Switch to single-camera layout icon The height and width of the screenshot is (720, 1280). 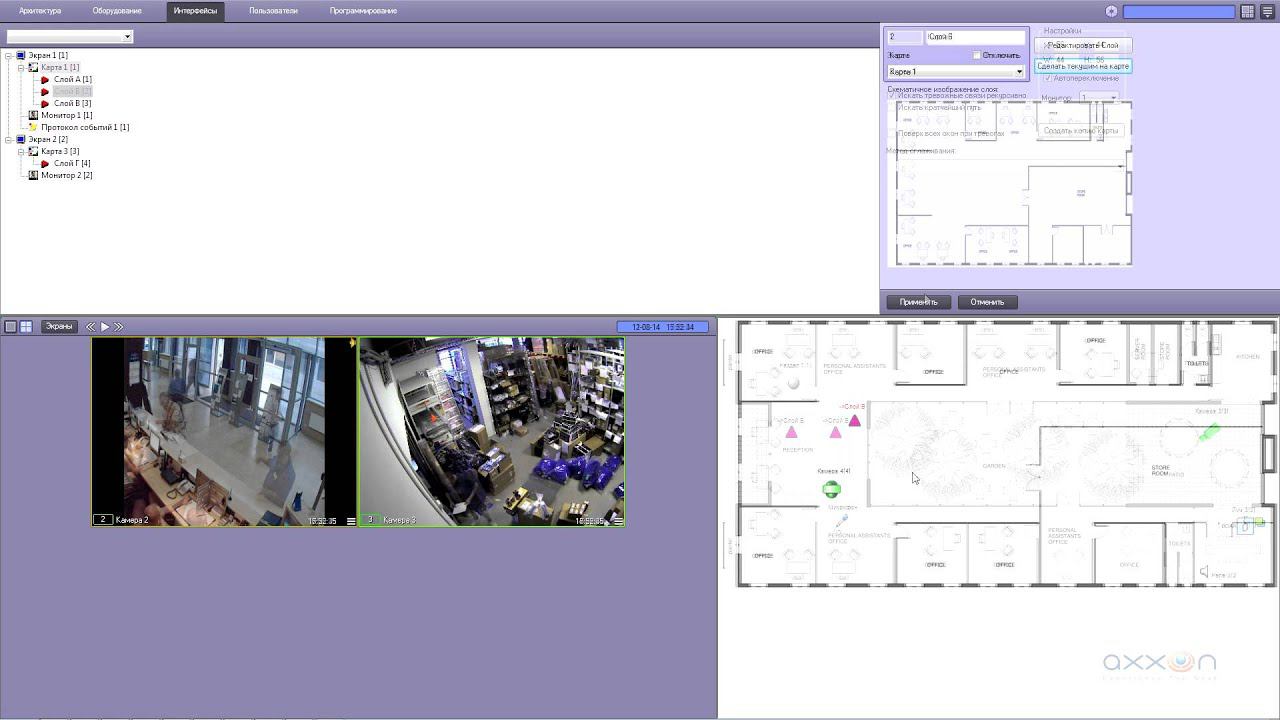coord(11,327)
